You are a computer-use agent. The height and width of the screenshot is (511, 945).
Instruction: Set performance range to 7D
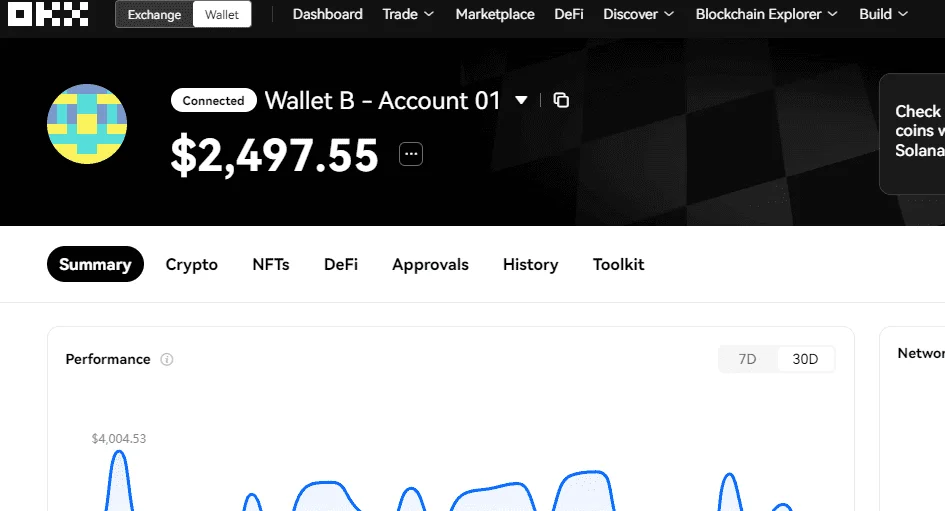click(747, 359)
